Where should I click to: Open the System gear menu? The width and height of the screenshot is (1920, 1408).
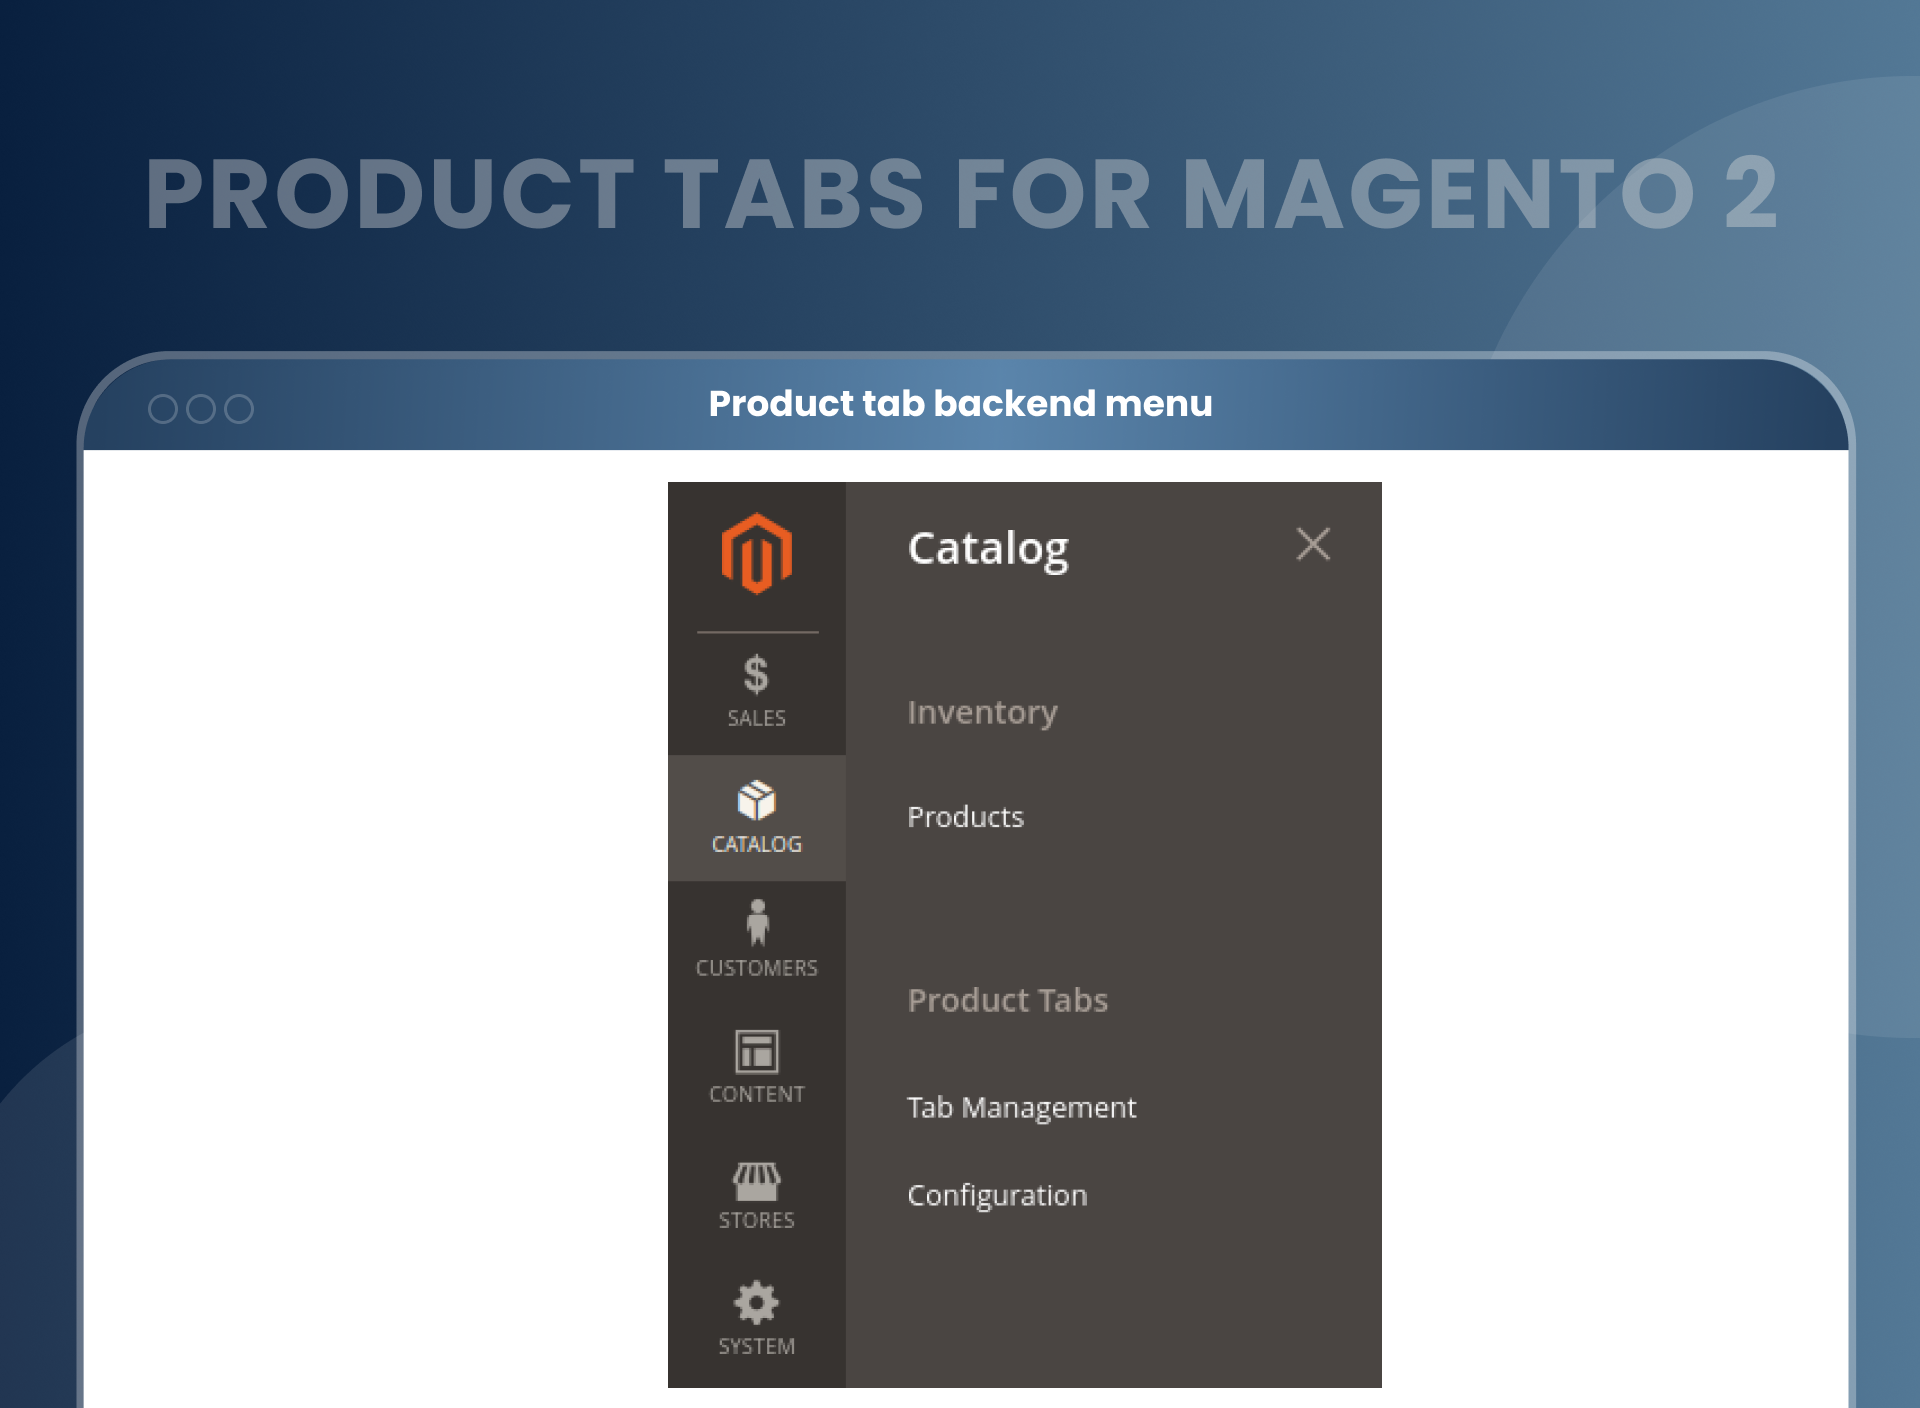pos(756,1320)
